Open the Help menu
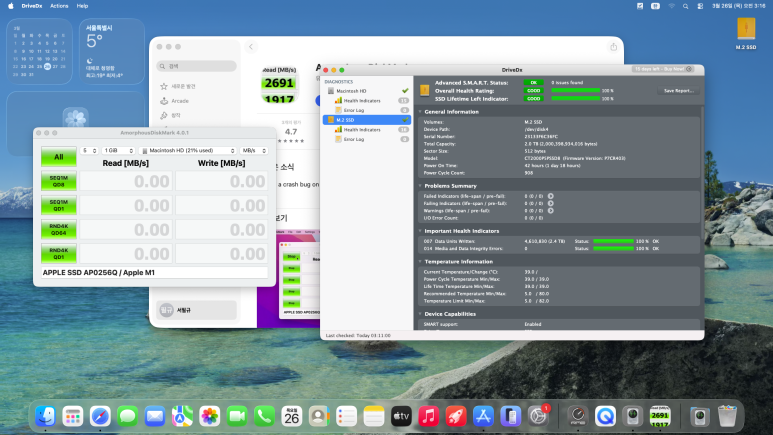 pyautogui.click(x=82, y=6)
